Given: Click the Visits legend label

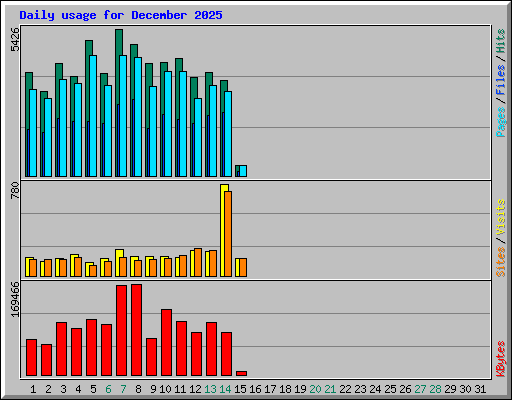Looking at the screenshot, I should [x=501, y=217].
